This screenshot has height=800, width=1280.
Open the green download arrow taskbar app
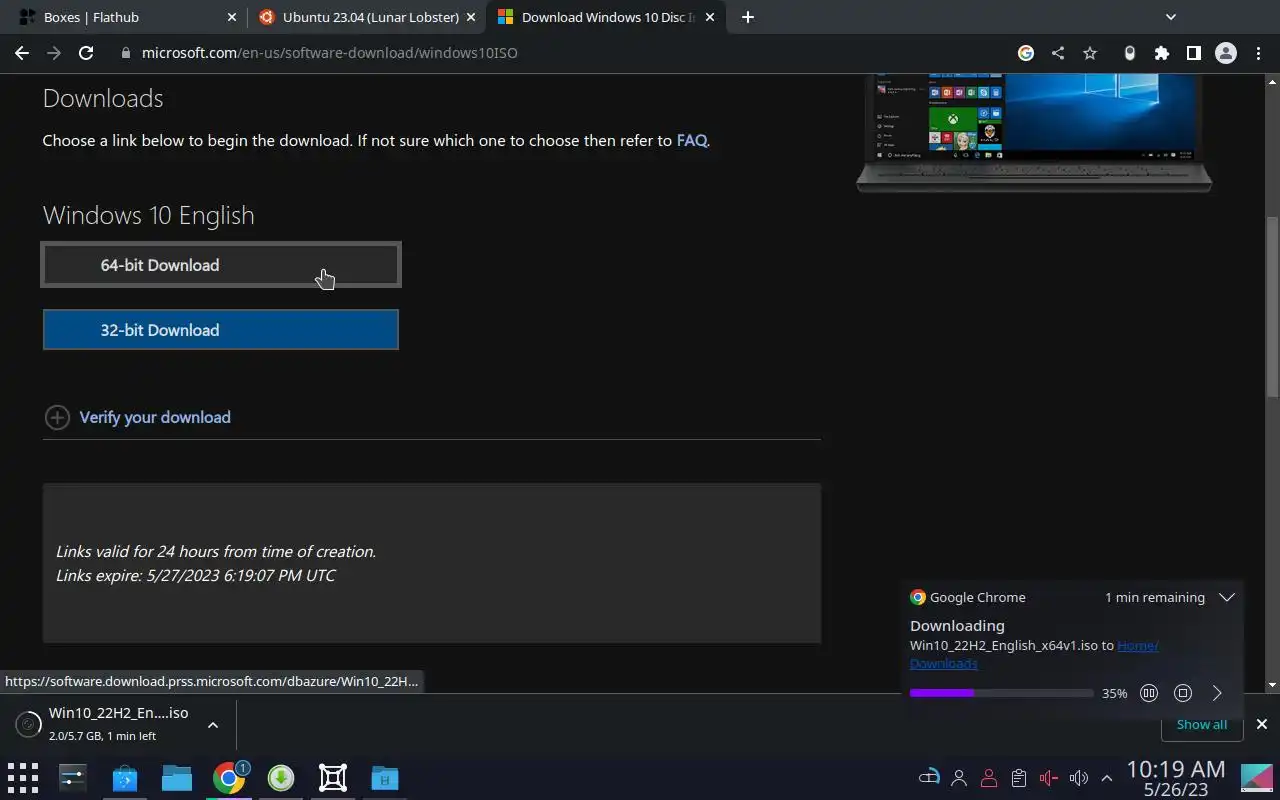[x=281, y=778]
